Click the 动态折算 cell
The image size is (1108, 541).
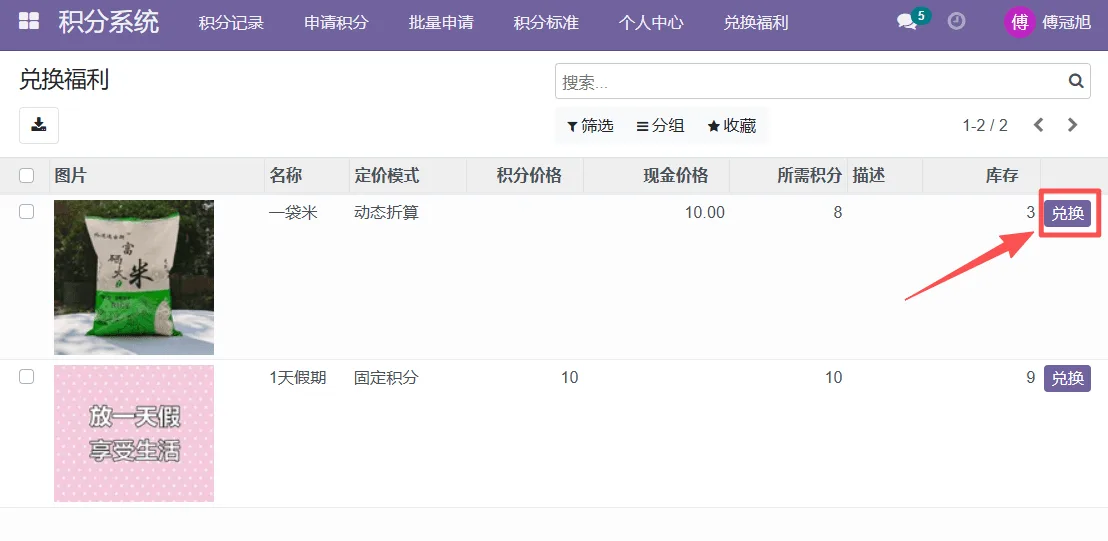point(387,213)
